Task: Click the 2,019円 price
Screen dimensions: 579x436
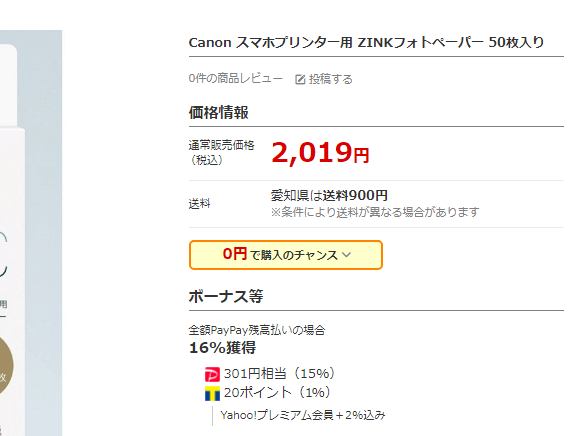Action: [x=320, y=153]
